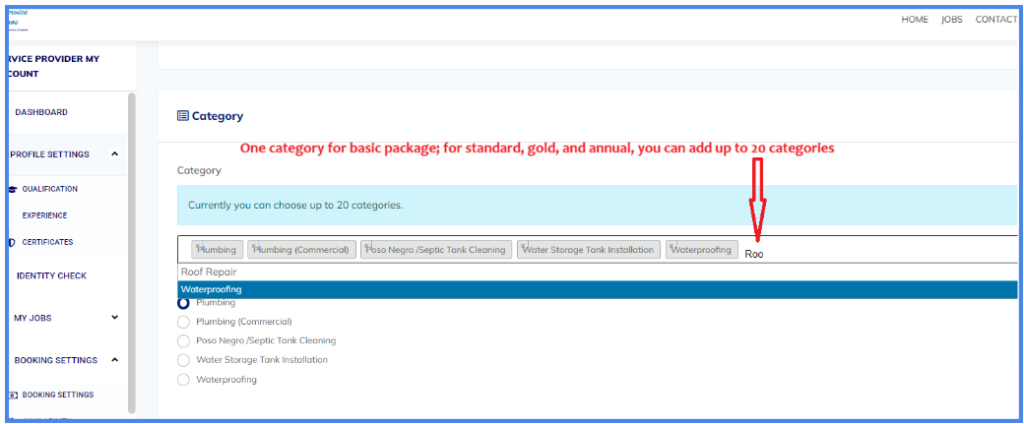Remove the Water Storage Tank Installation tag
This screenshot has width=1024, height=424.
click(523, 246)
